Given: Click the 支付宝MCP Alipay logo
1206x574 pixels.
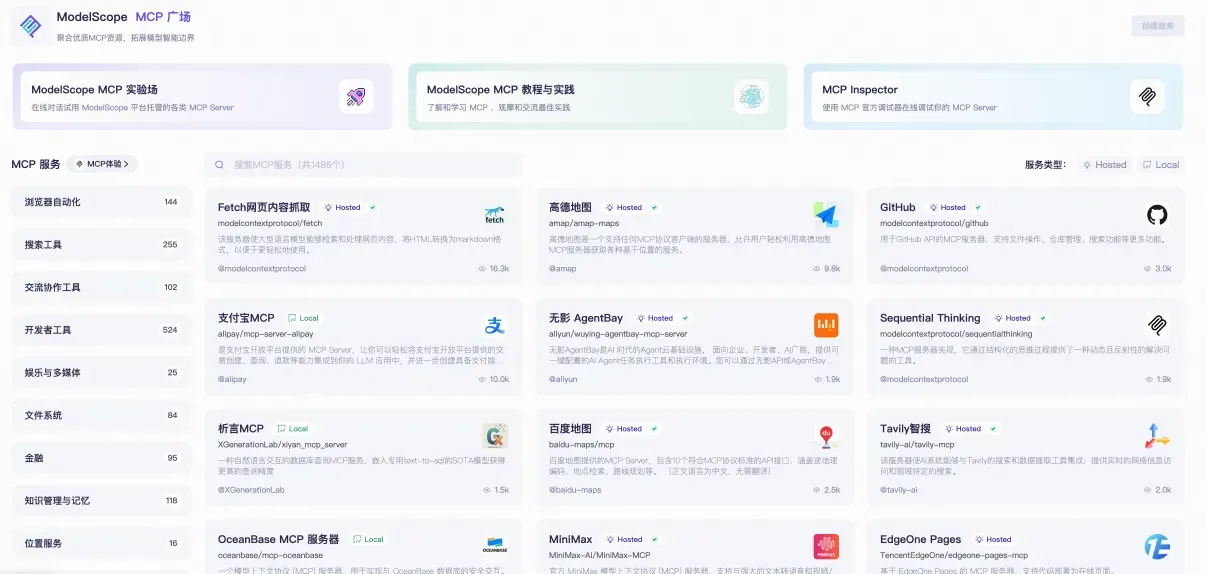Looking at the screenshot, I should coord(495,325).
